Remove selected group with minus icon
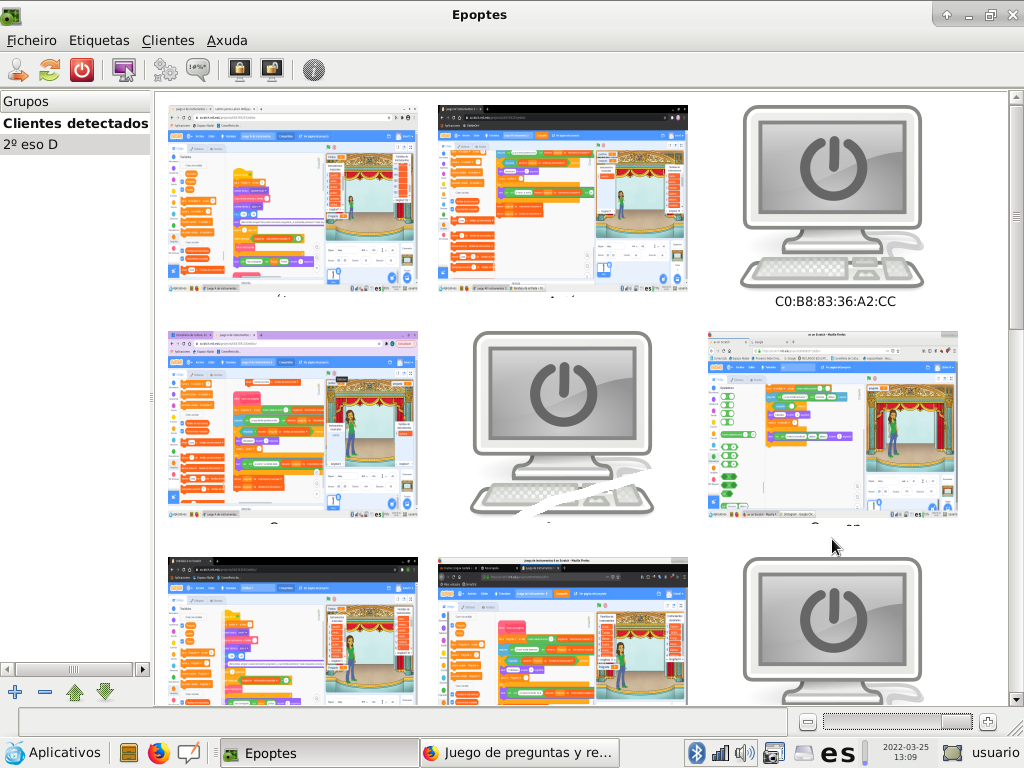This screenshot has height=768, width=1024. coord(45,692)
